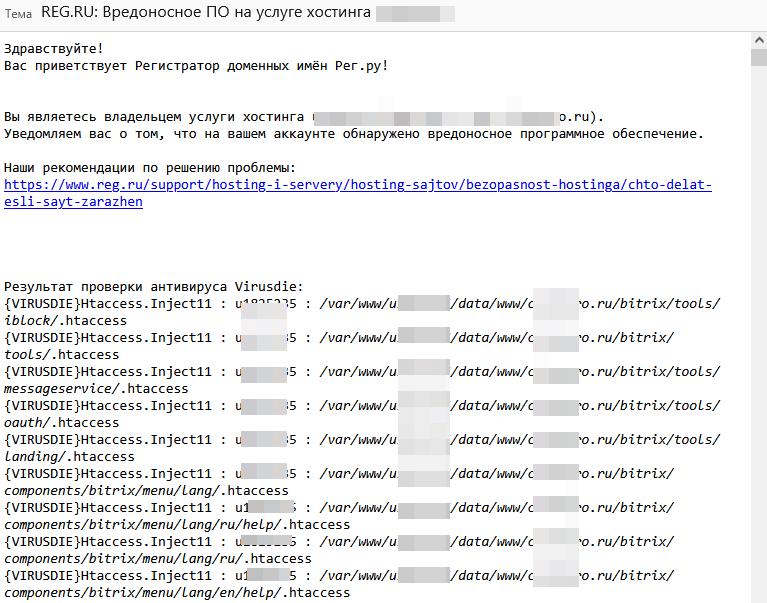The height and width of the screenshot is (603, 767).
Task: Click 'Результат проверки антивируса Virusdie:'
Action: (154, 287)
